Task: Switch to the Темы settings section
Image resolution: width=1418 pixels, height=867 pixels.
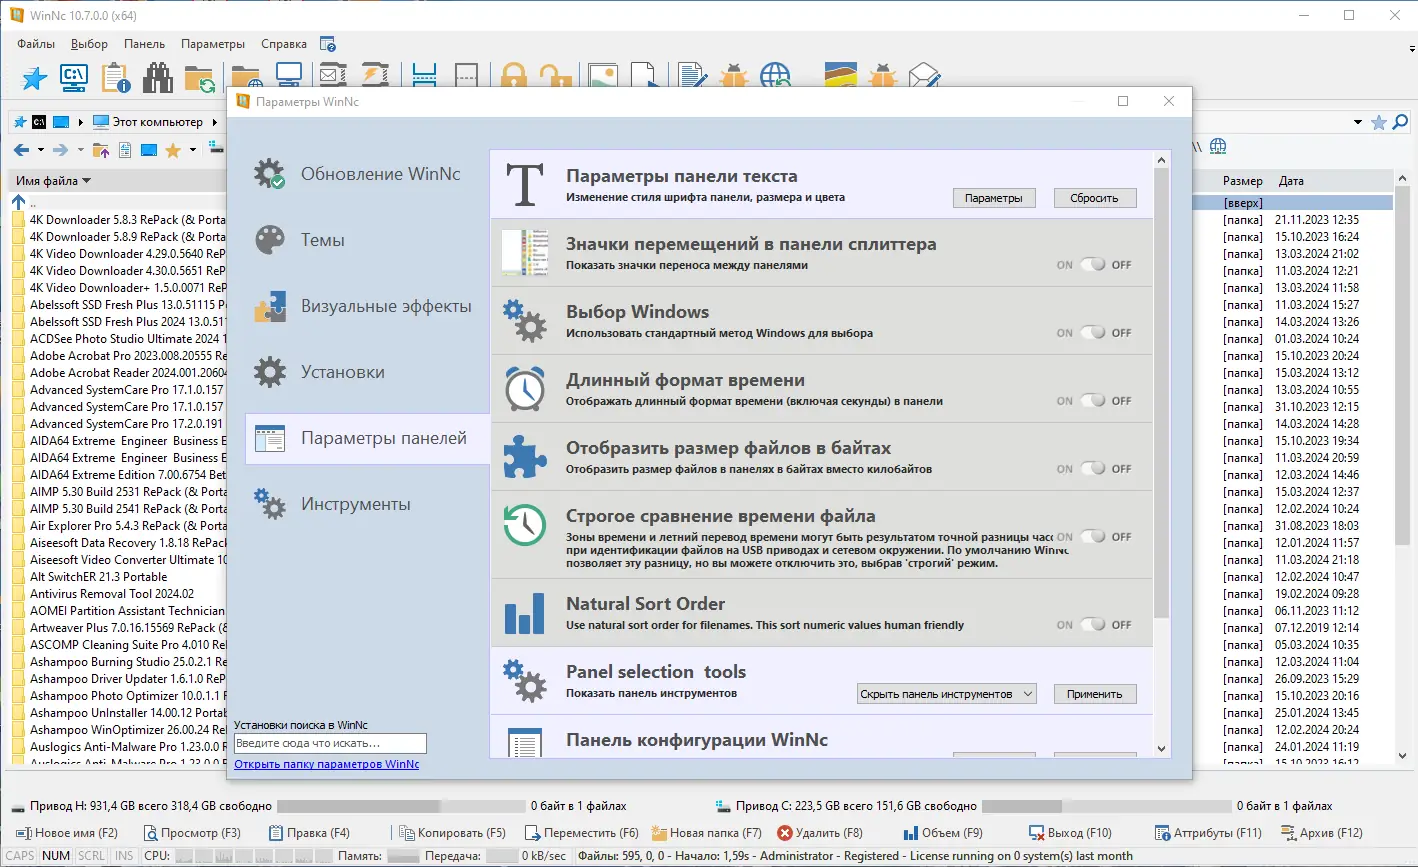Action: (x=367, y=240)
